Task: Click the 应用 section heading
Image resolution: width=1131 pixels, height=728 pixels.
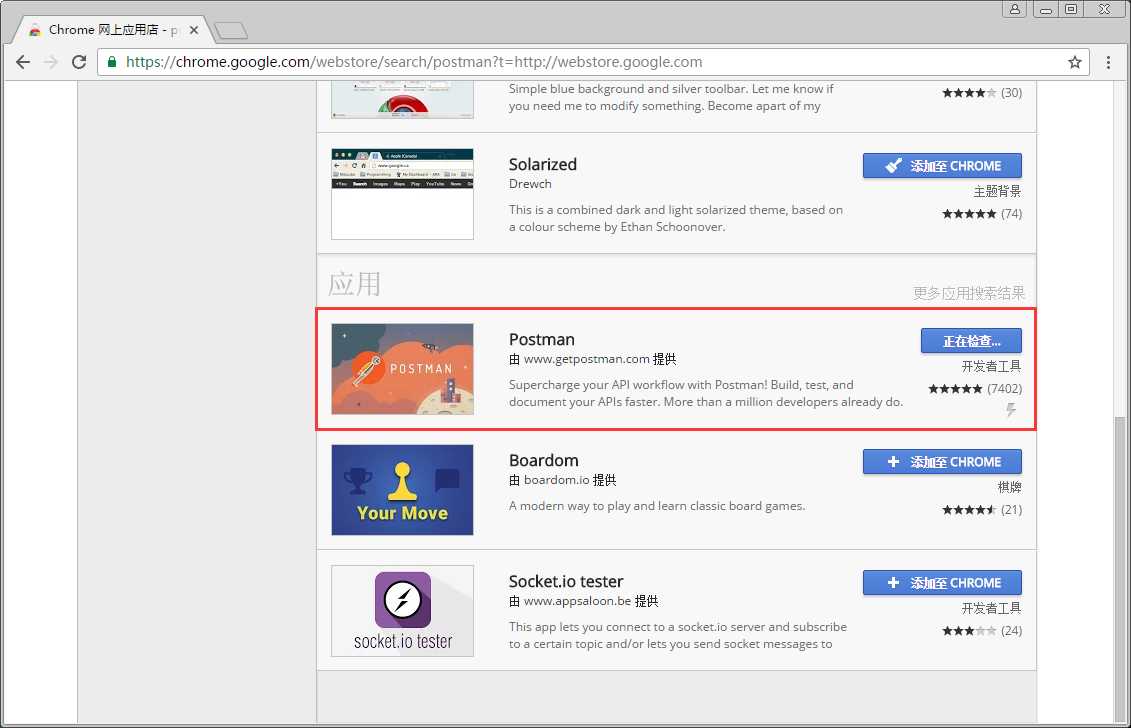Action: [354, 284]
